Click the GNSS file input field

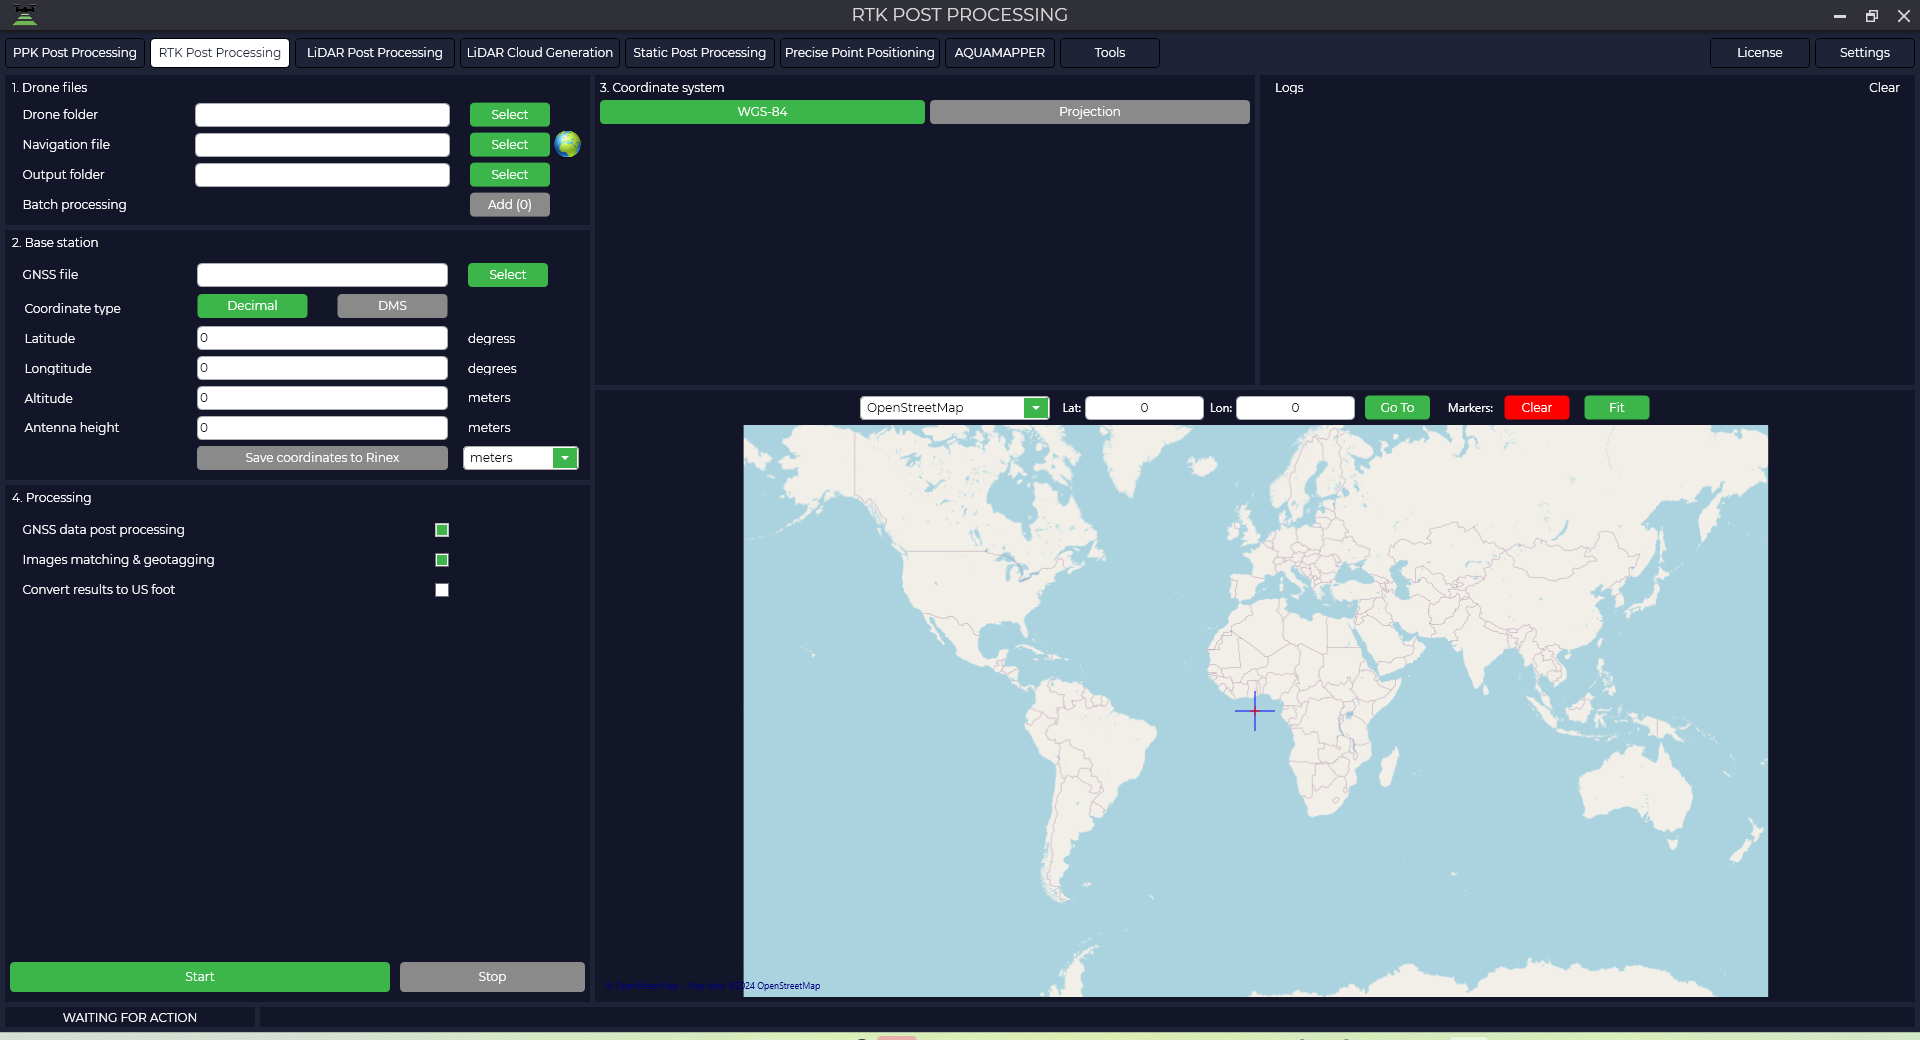coord(322,275)
